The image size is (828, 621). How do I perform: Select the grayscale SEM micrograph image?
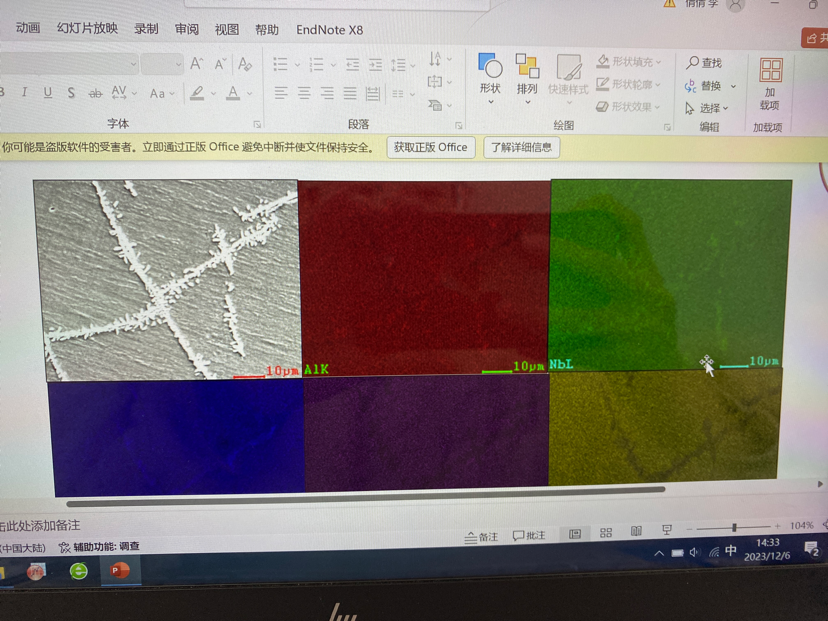[166, 279]
